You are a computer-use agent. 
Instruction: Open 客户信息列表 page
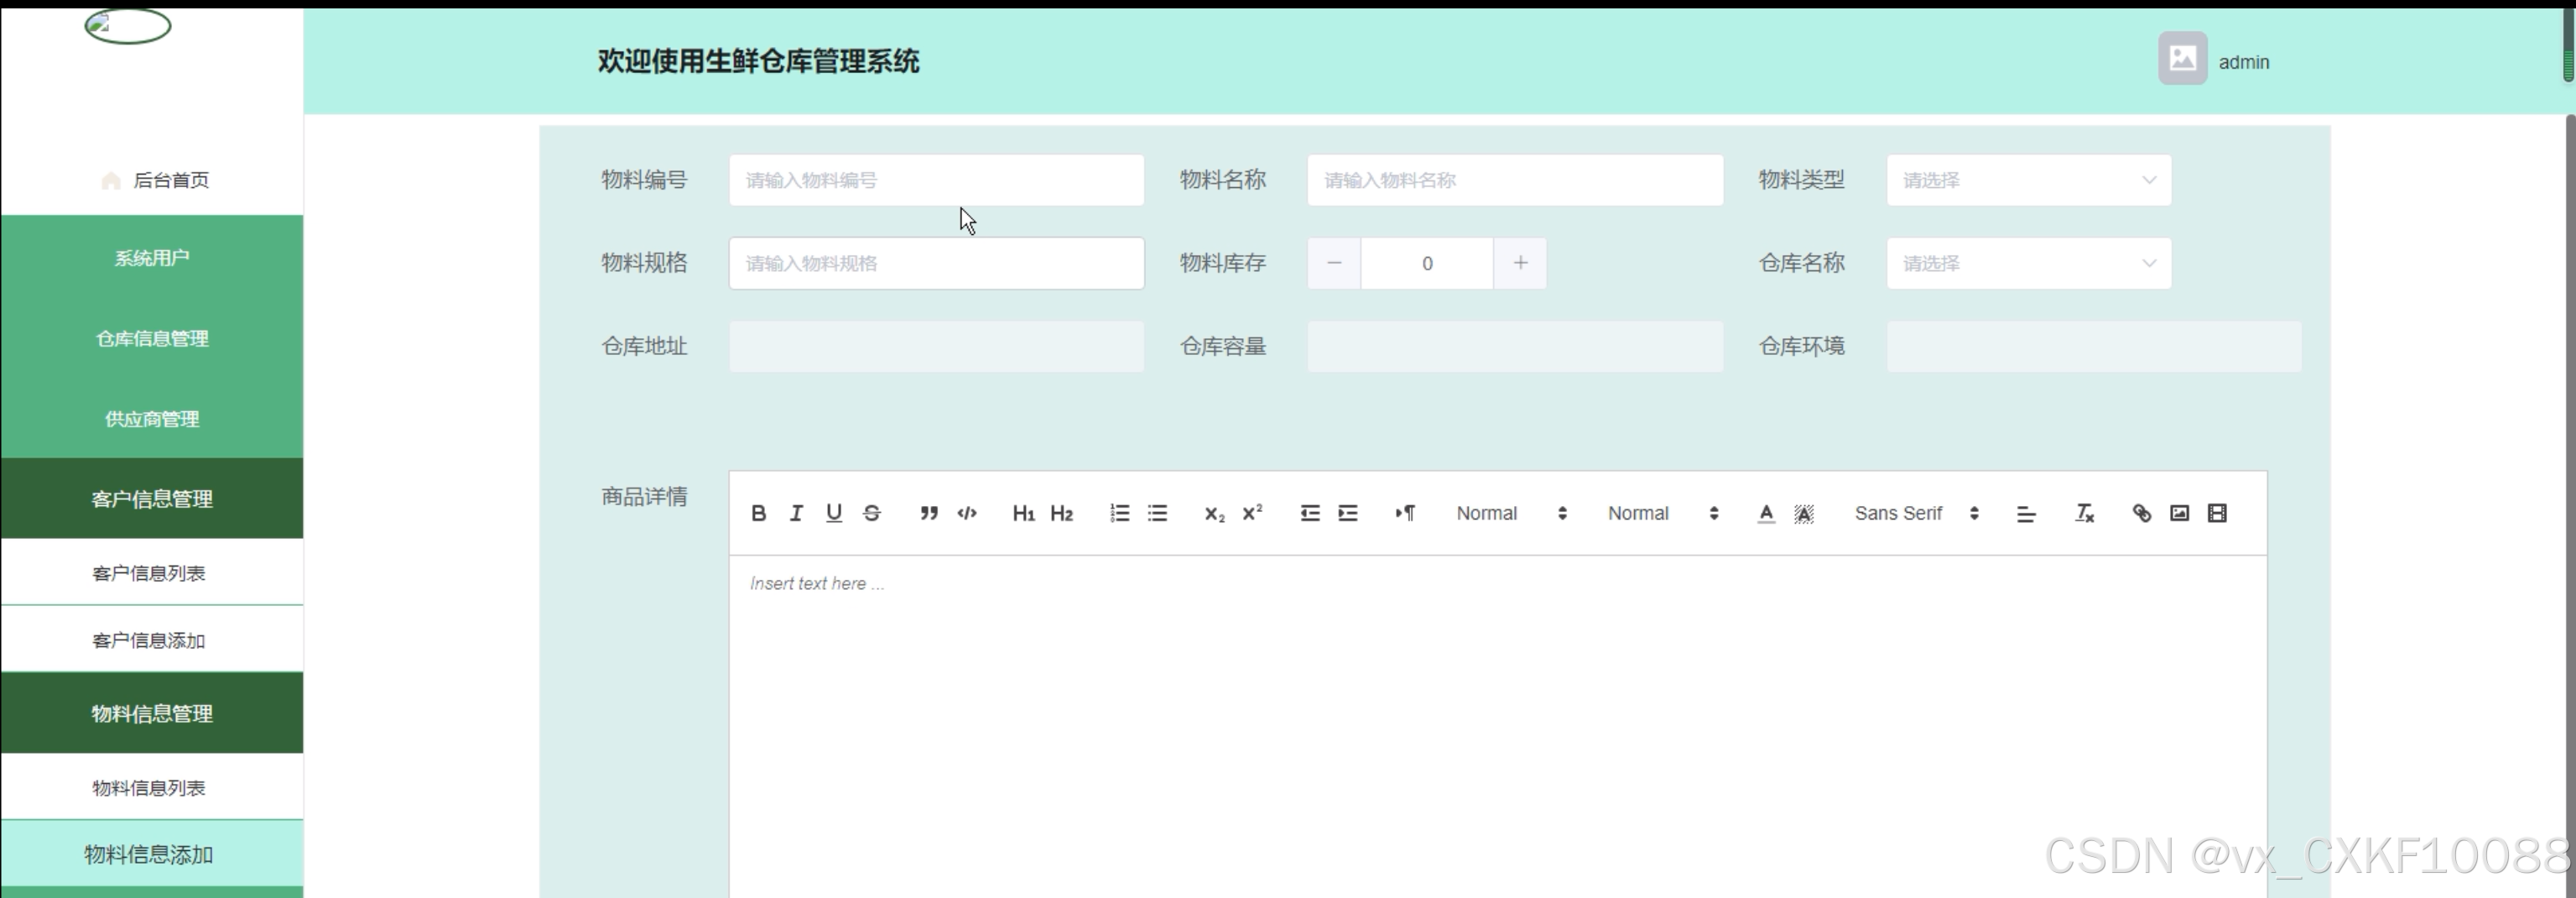pos(152,572)
